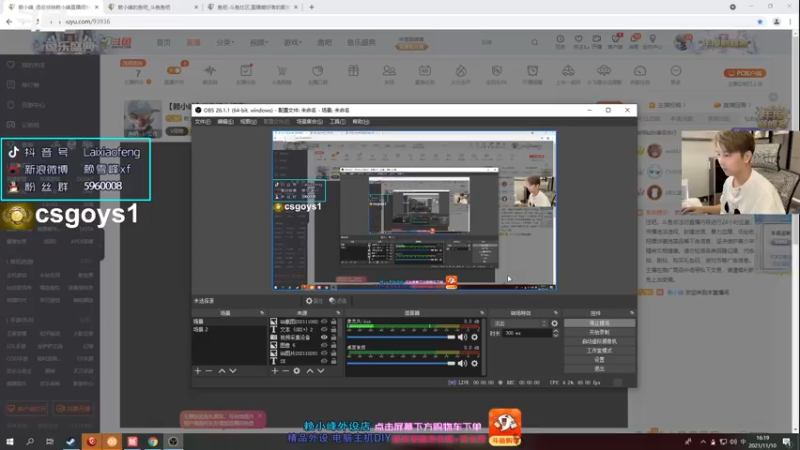
Task: Toggle lock on 图像 6 source
Action: coord(334,345)
